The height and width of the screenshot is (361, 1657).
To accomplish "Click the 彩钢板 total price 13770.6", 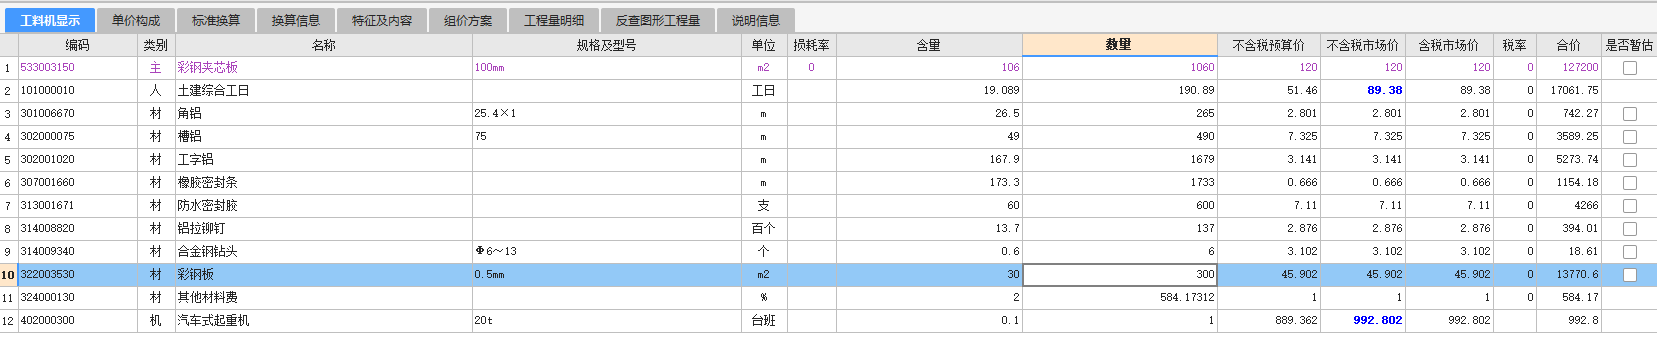I will (x=1569, y=275).
